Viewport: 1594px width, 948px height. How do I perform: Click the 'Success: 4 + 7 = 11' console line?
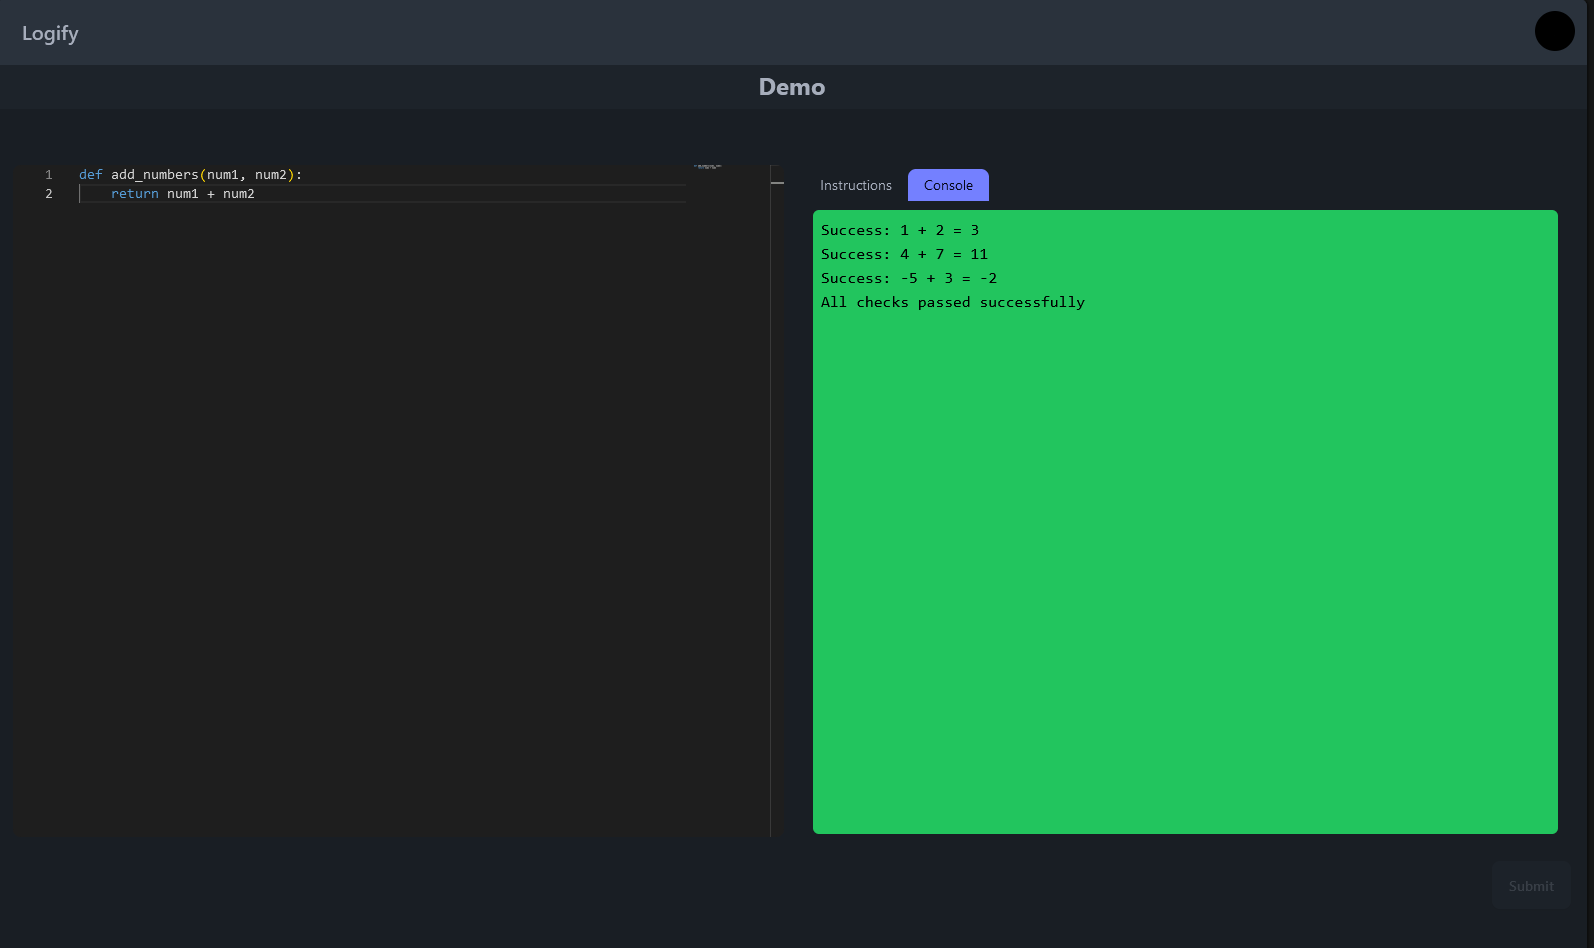click(904, 254)
